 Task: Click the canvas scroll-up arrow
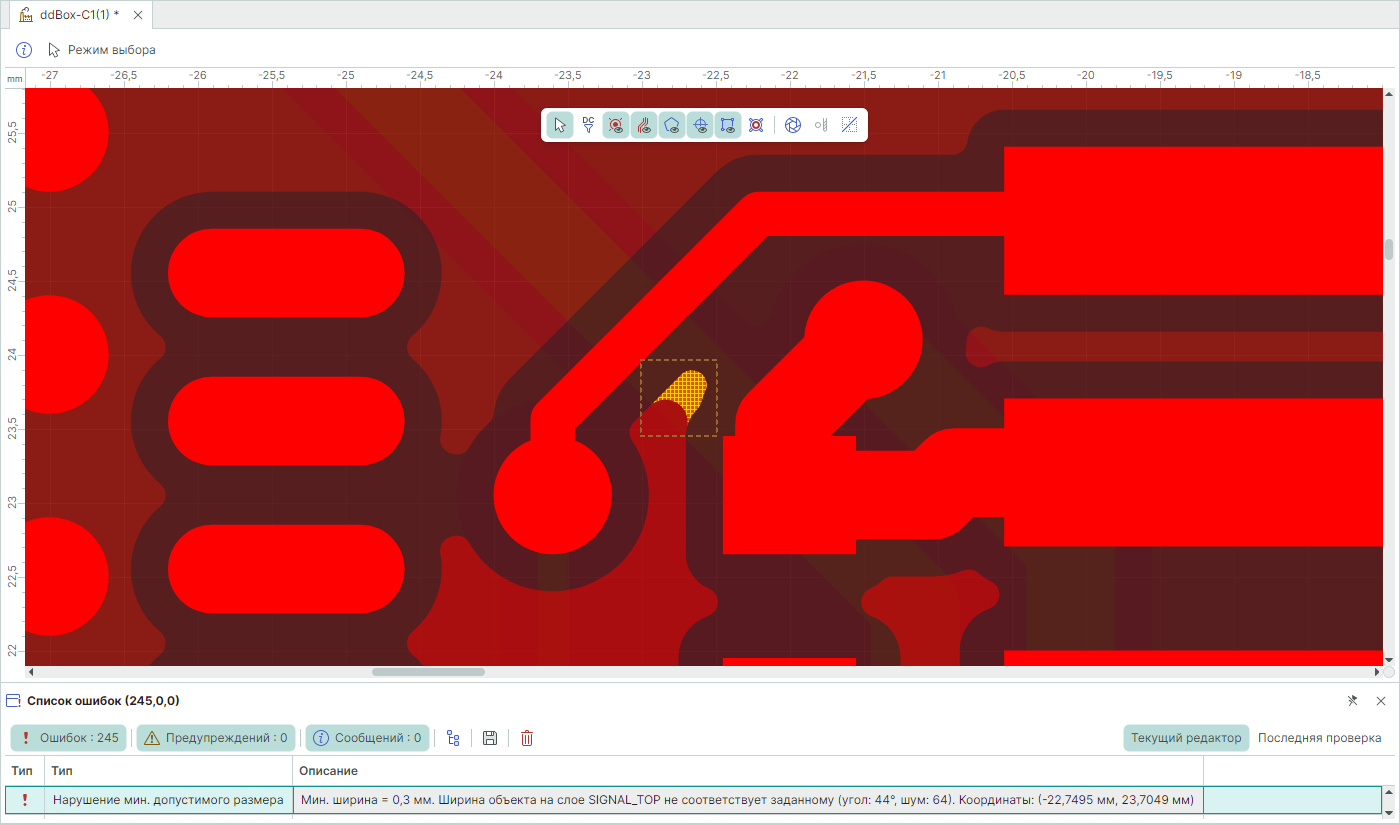1389,94
